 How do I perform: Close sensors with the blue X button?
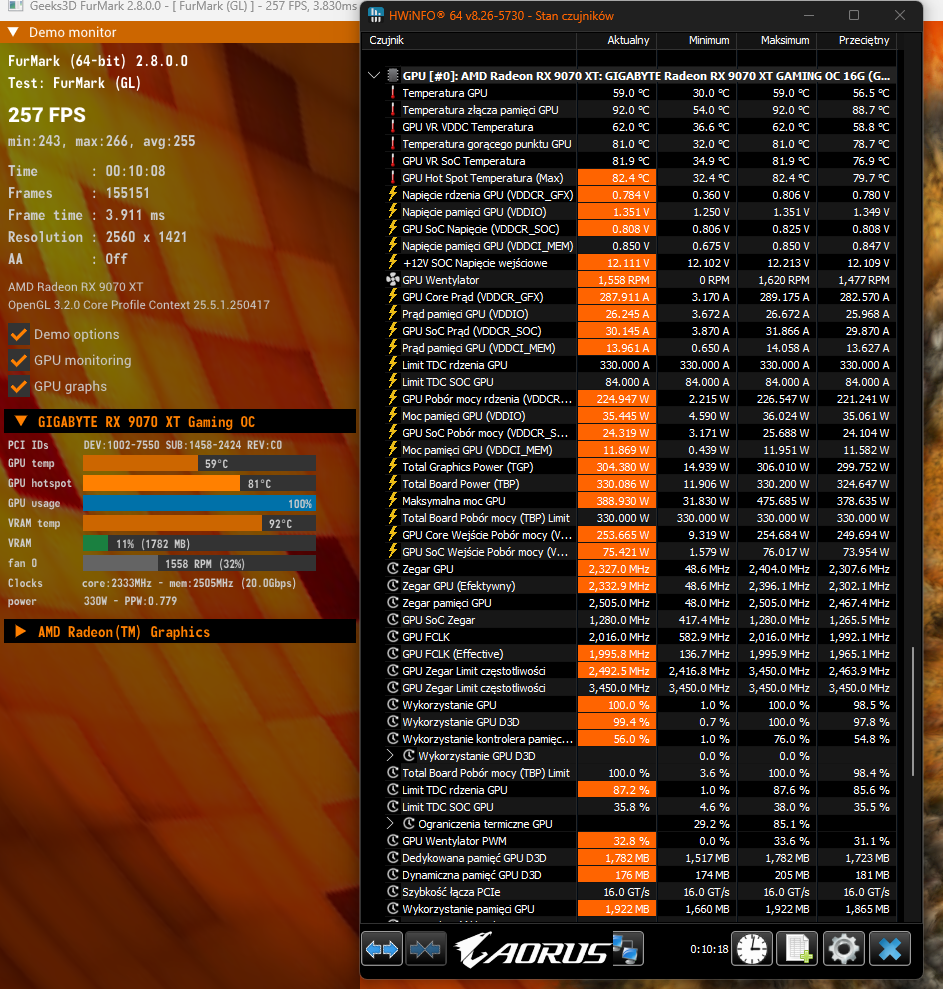889,949
